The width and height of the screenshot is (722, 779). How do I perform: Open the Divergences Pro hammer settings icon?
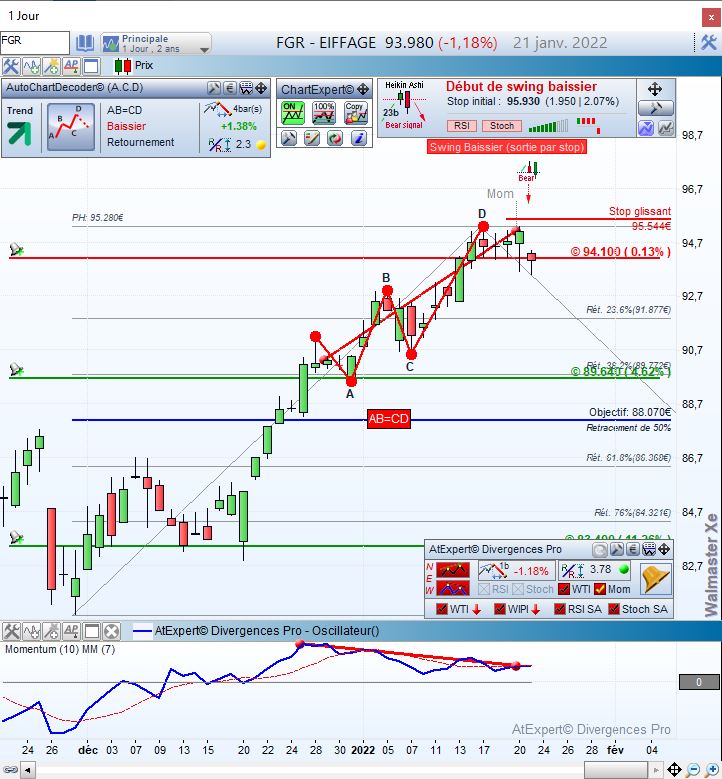point(617,549)
